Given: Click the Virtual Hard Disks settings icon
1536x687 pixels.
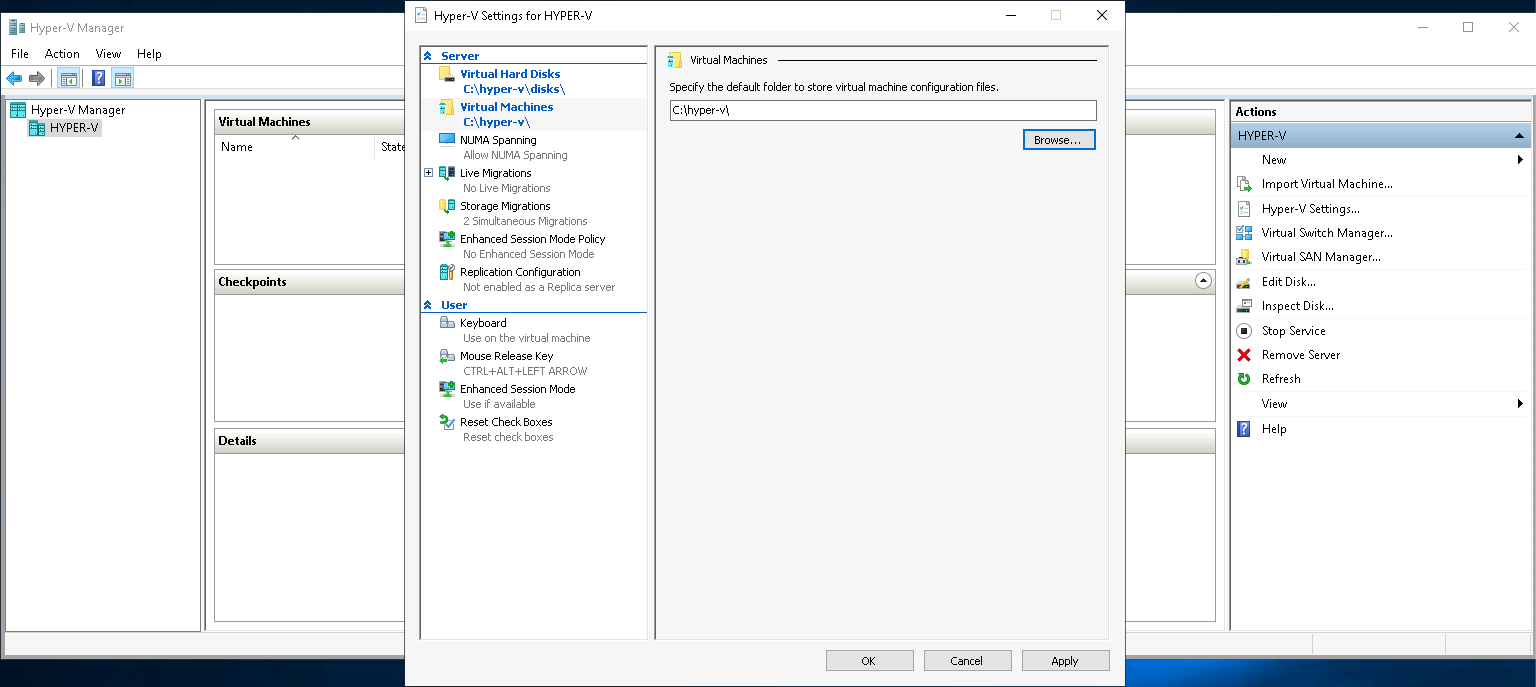Looking at the screenshot, I should point(447,74).
